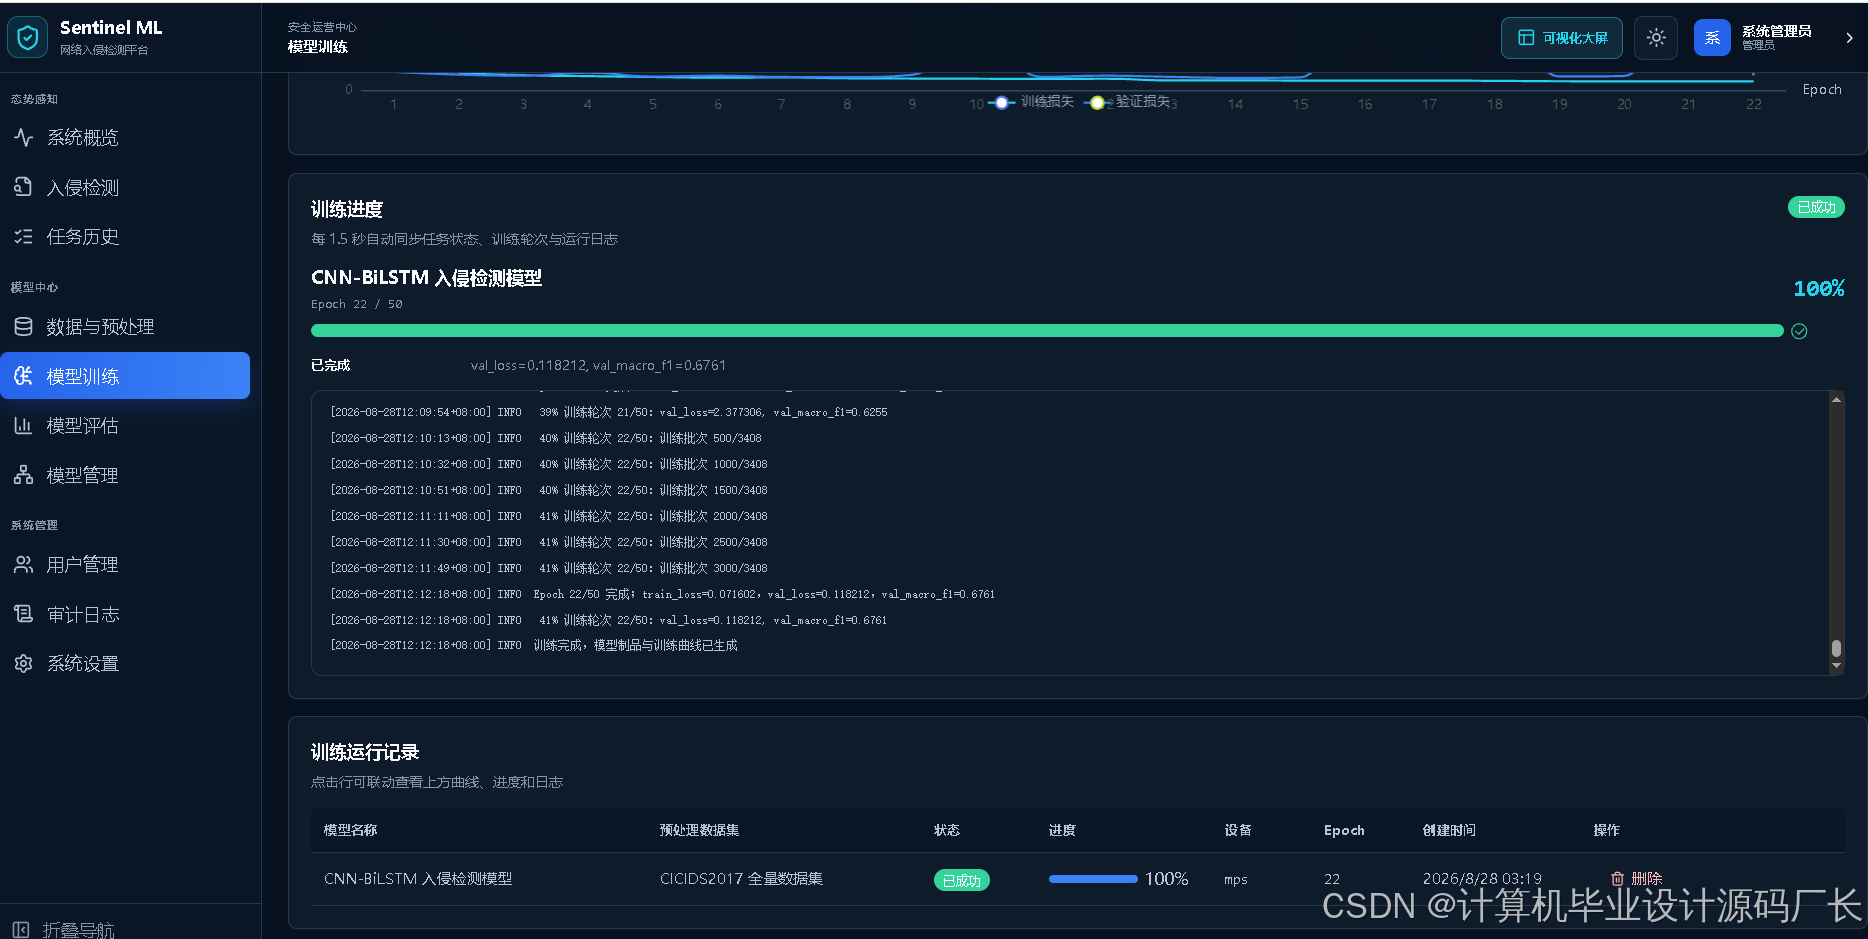Click the log scrollbar down arrow
The height and width of the screenshot is (939, 1868).
1836,666
